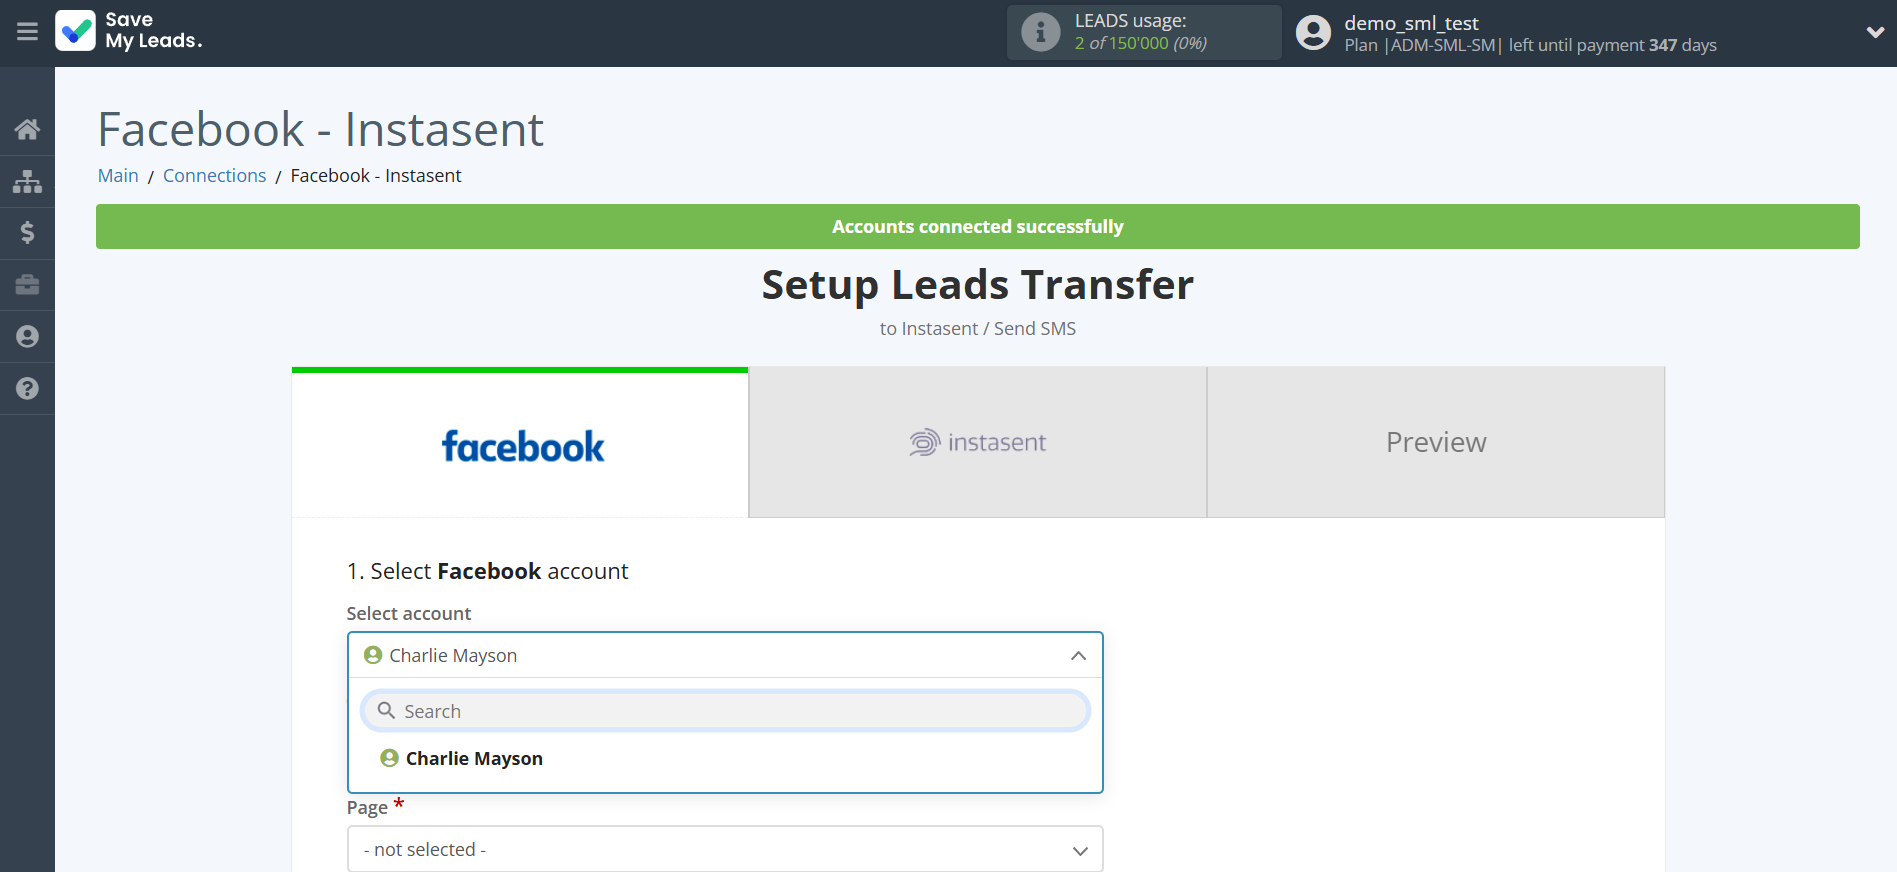Click the demo_sml_test user avatar
Image resolution: width=1897 pixels, height=872 pixels.
coord(1313,33)
